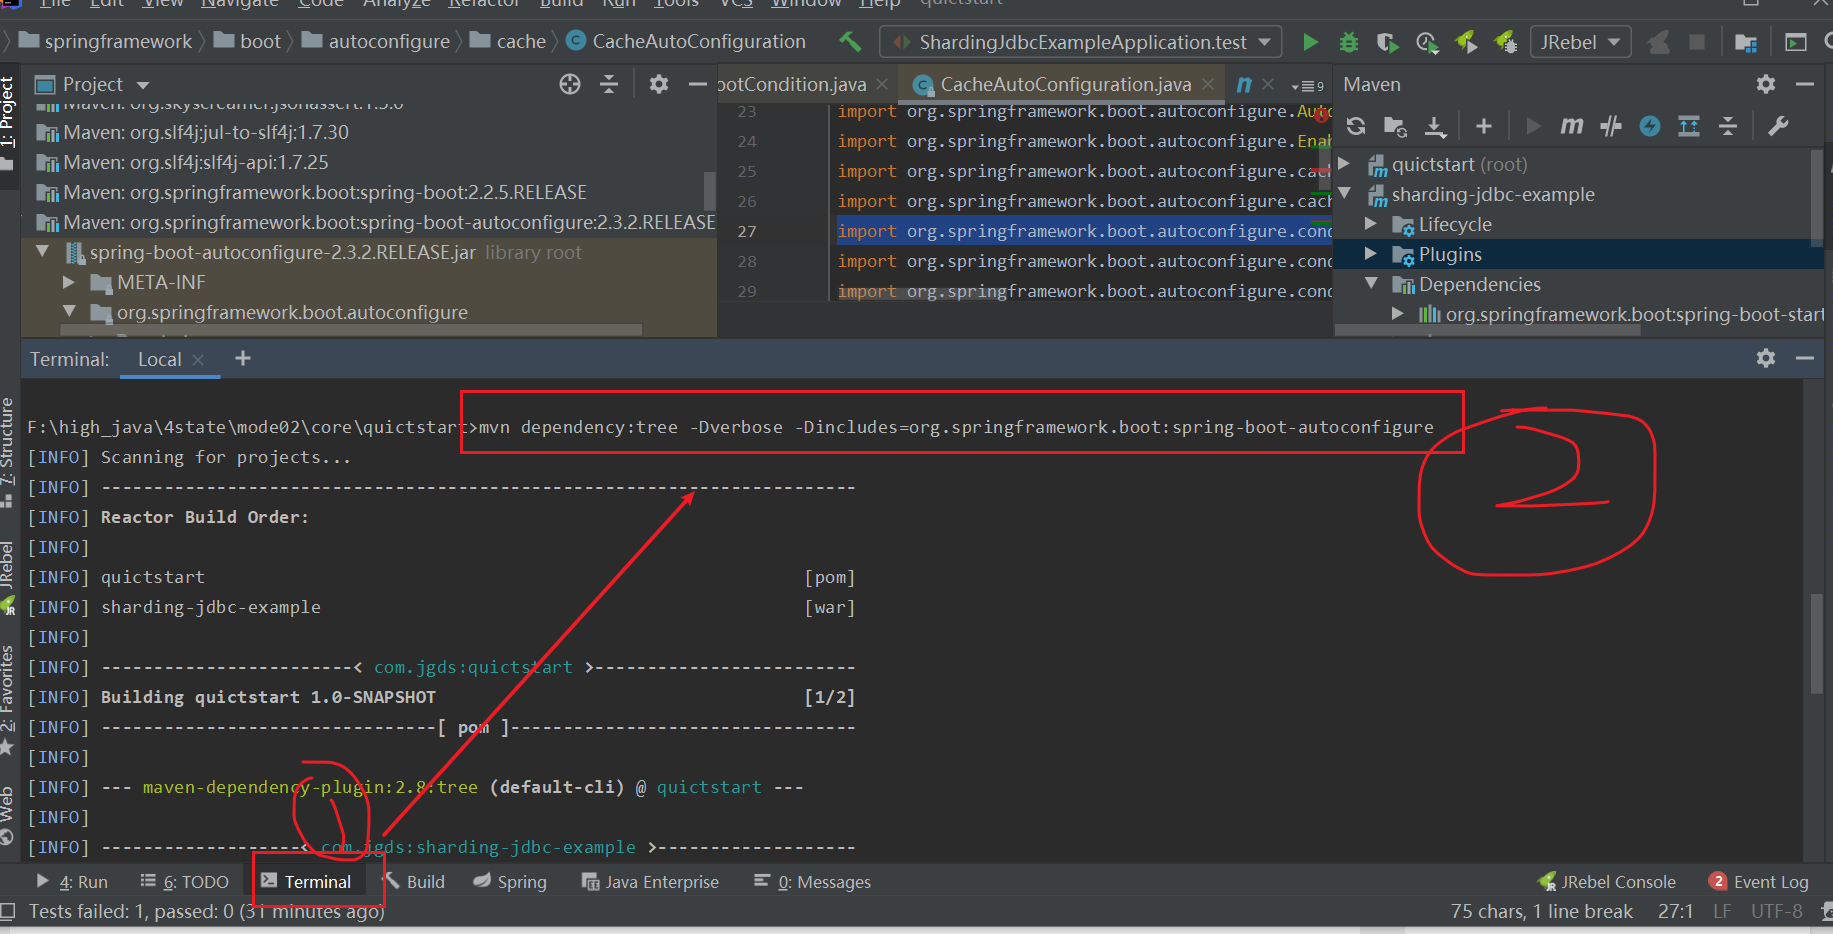
Task: Expand Lifecycle node in Maven panel
Action: 1371,224
